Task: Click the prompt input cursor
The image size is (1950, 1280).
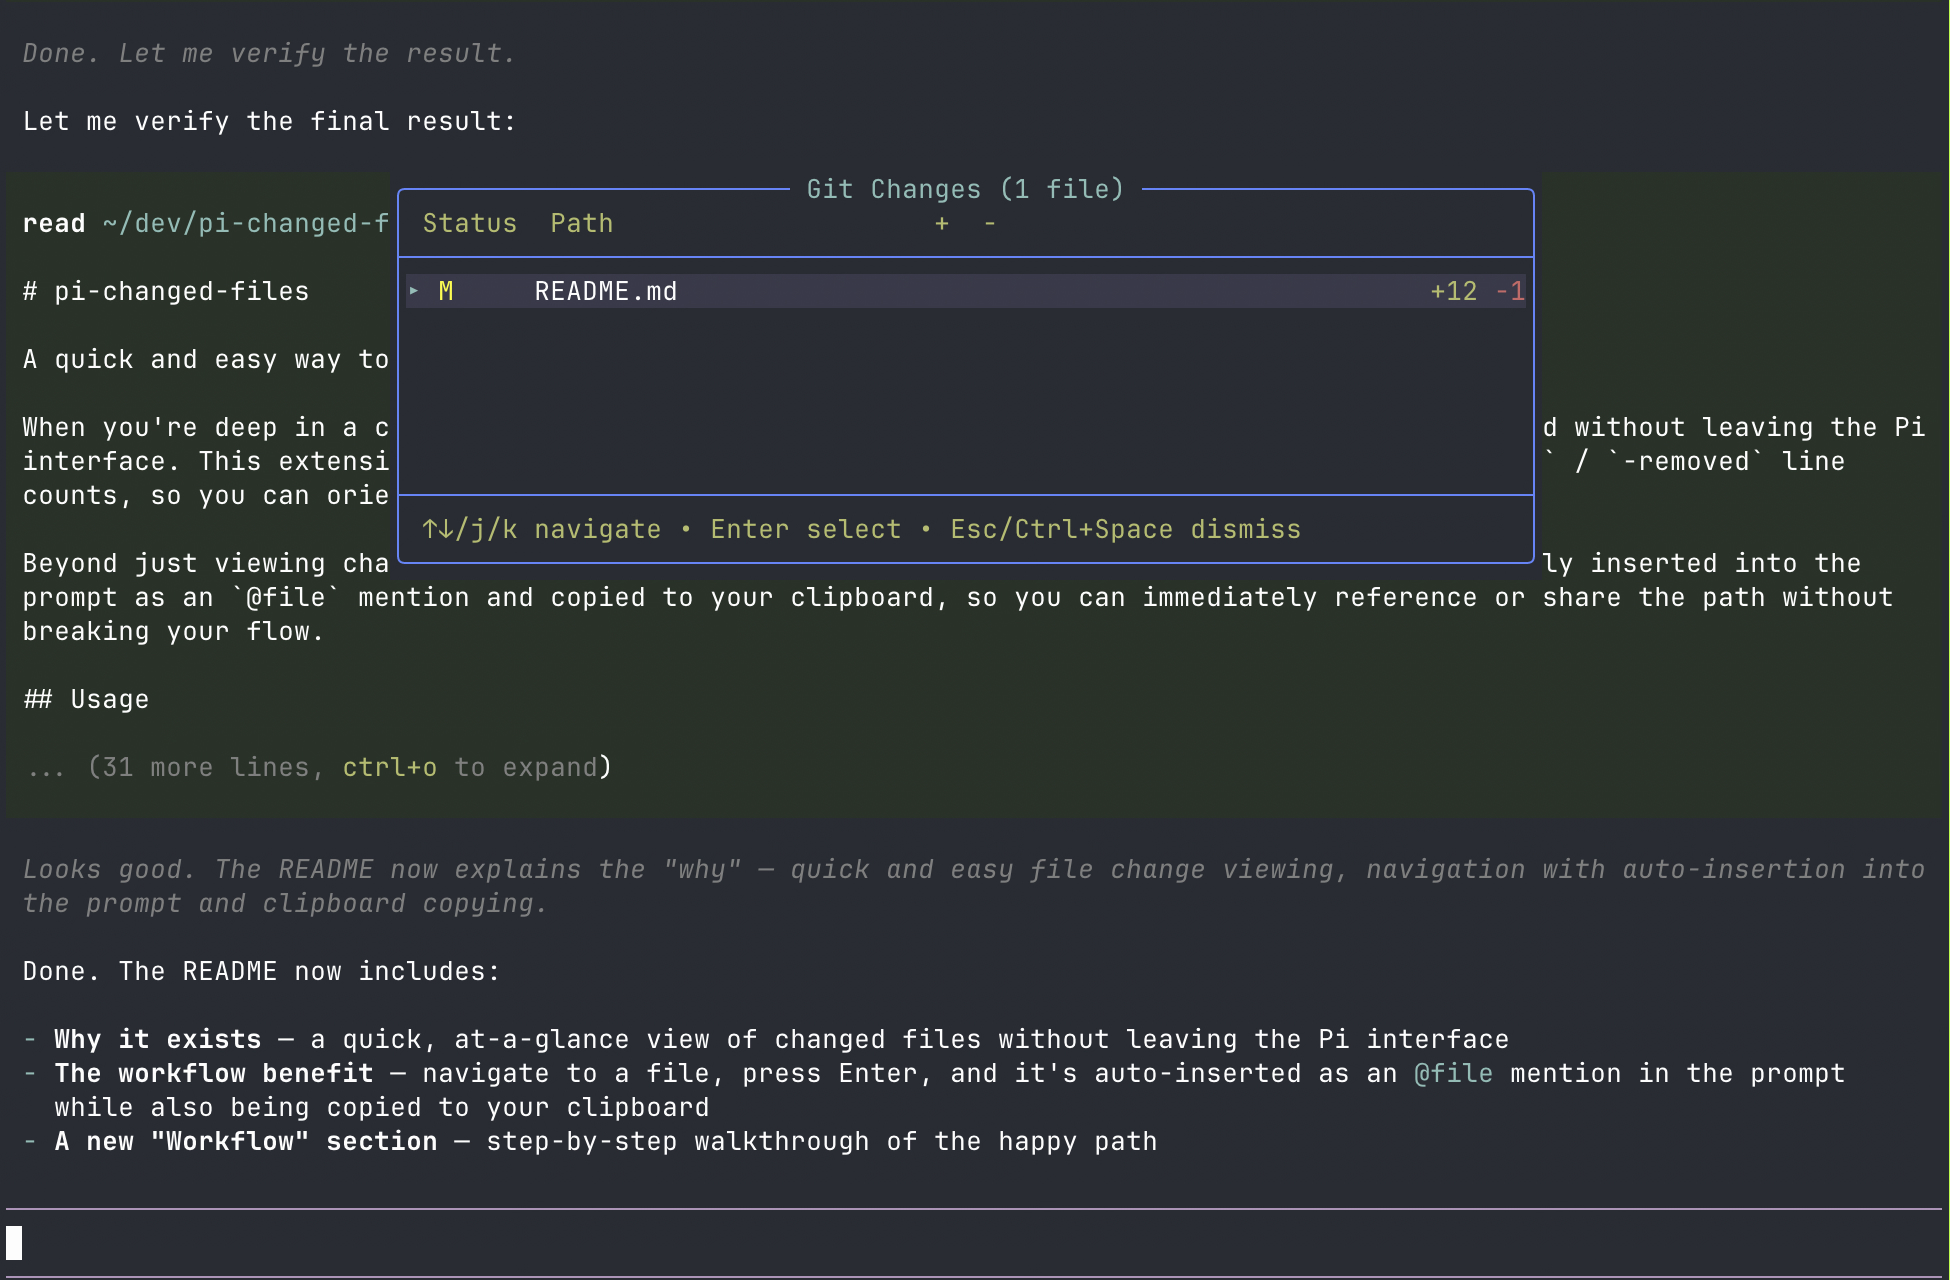Action: (14, 1243)
